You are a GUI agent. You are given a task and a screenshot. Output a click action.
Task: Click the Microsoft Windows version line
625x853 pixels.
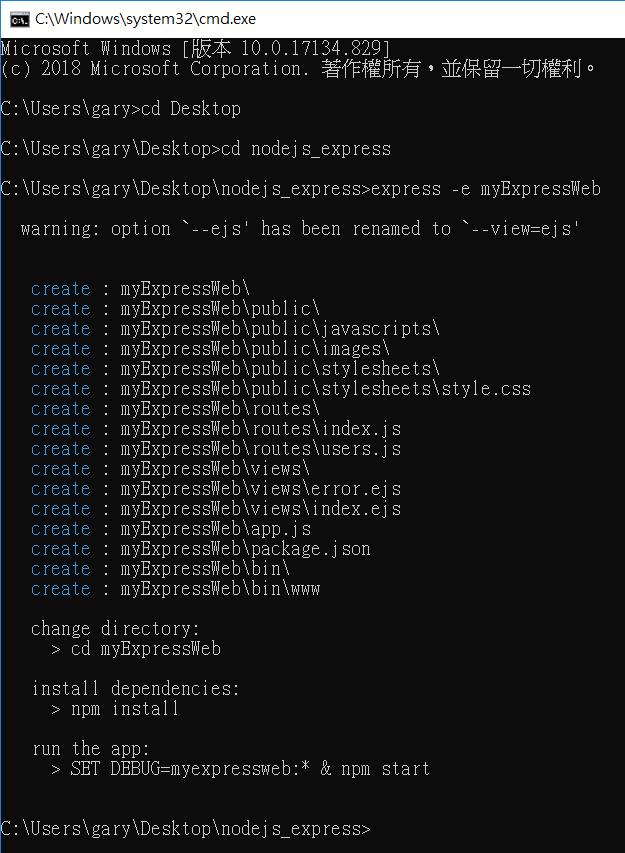coord(195,48)
